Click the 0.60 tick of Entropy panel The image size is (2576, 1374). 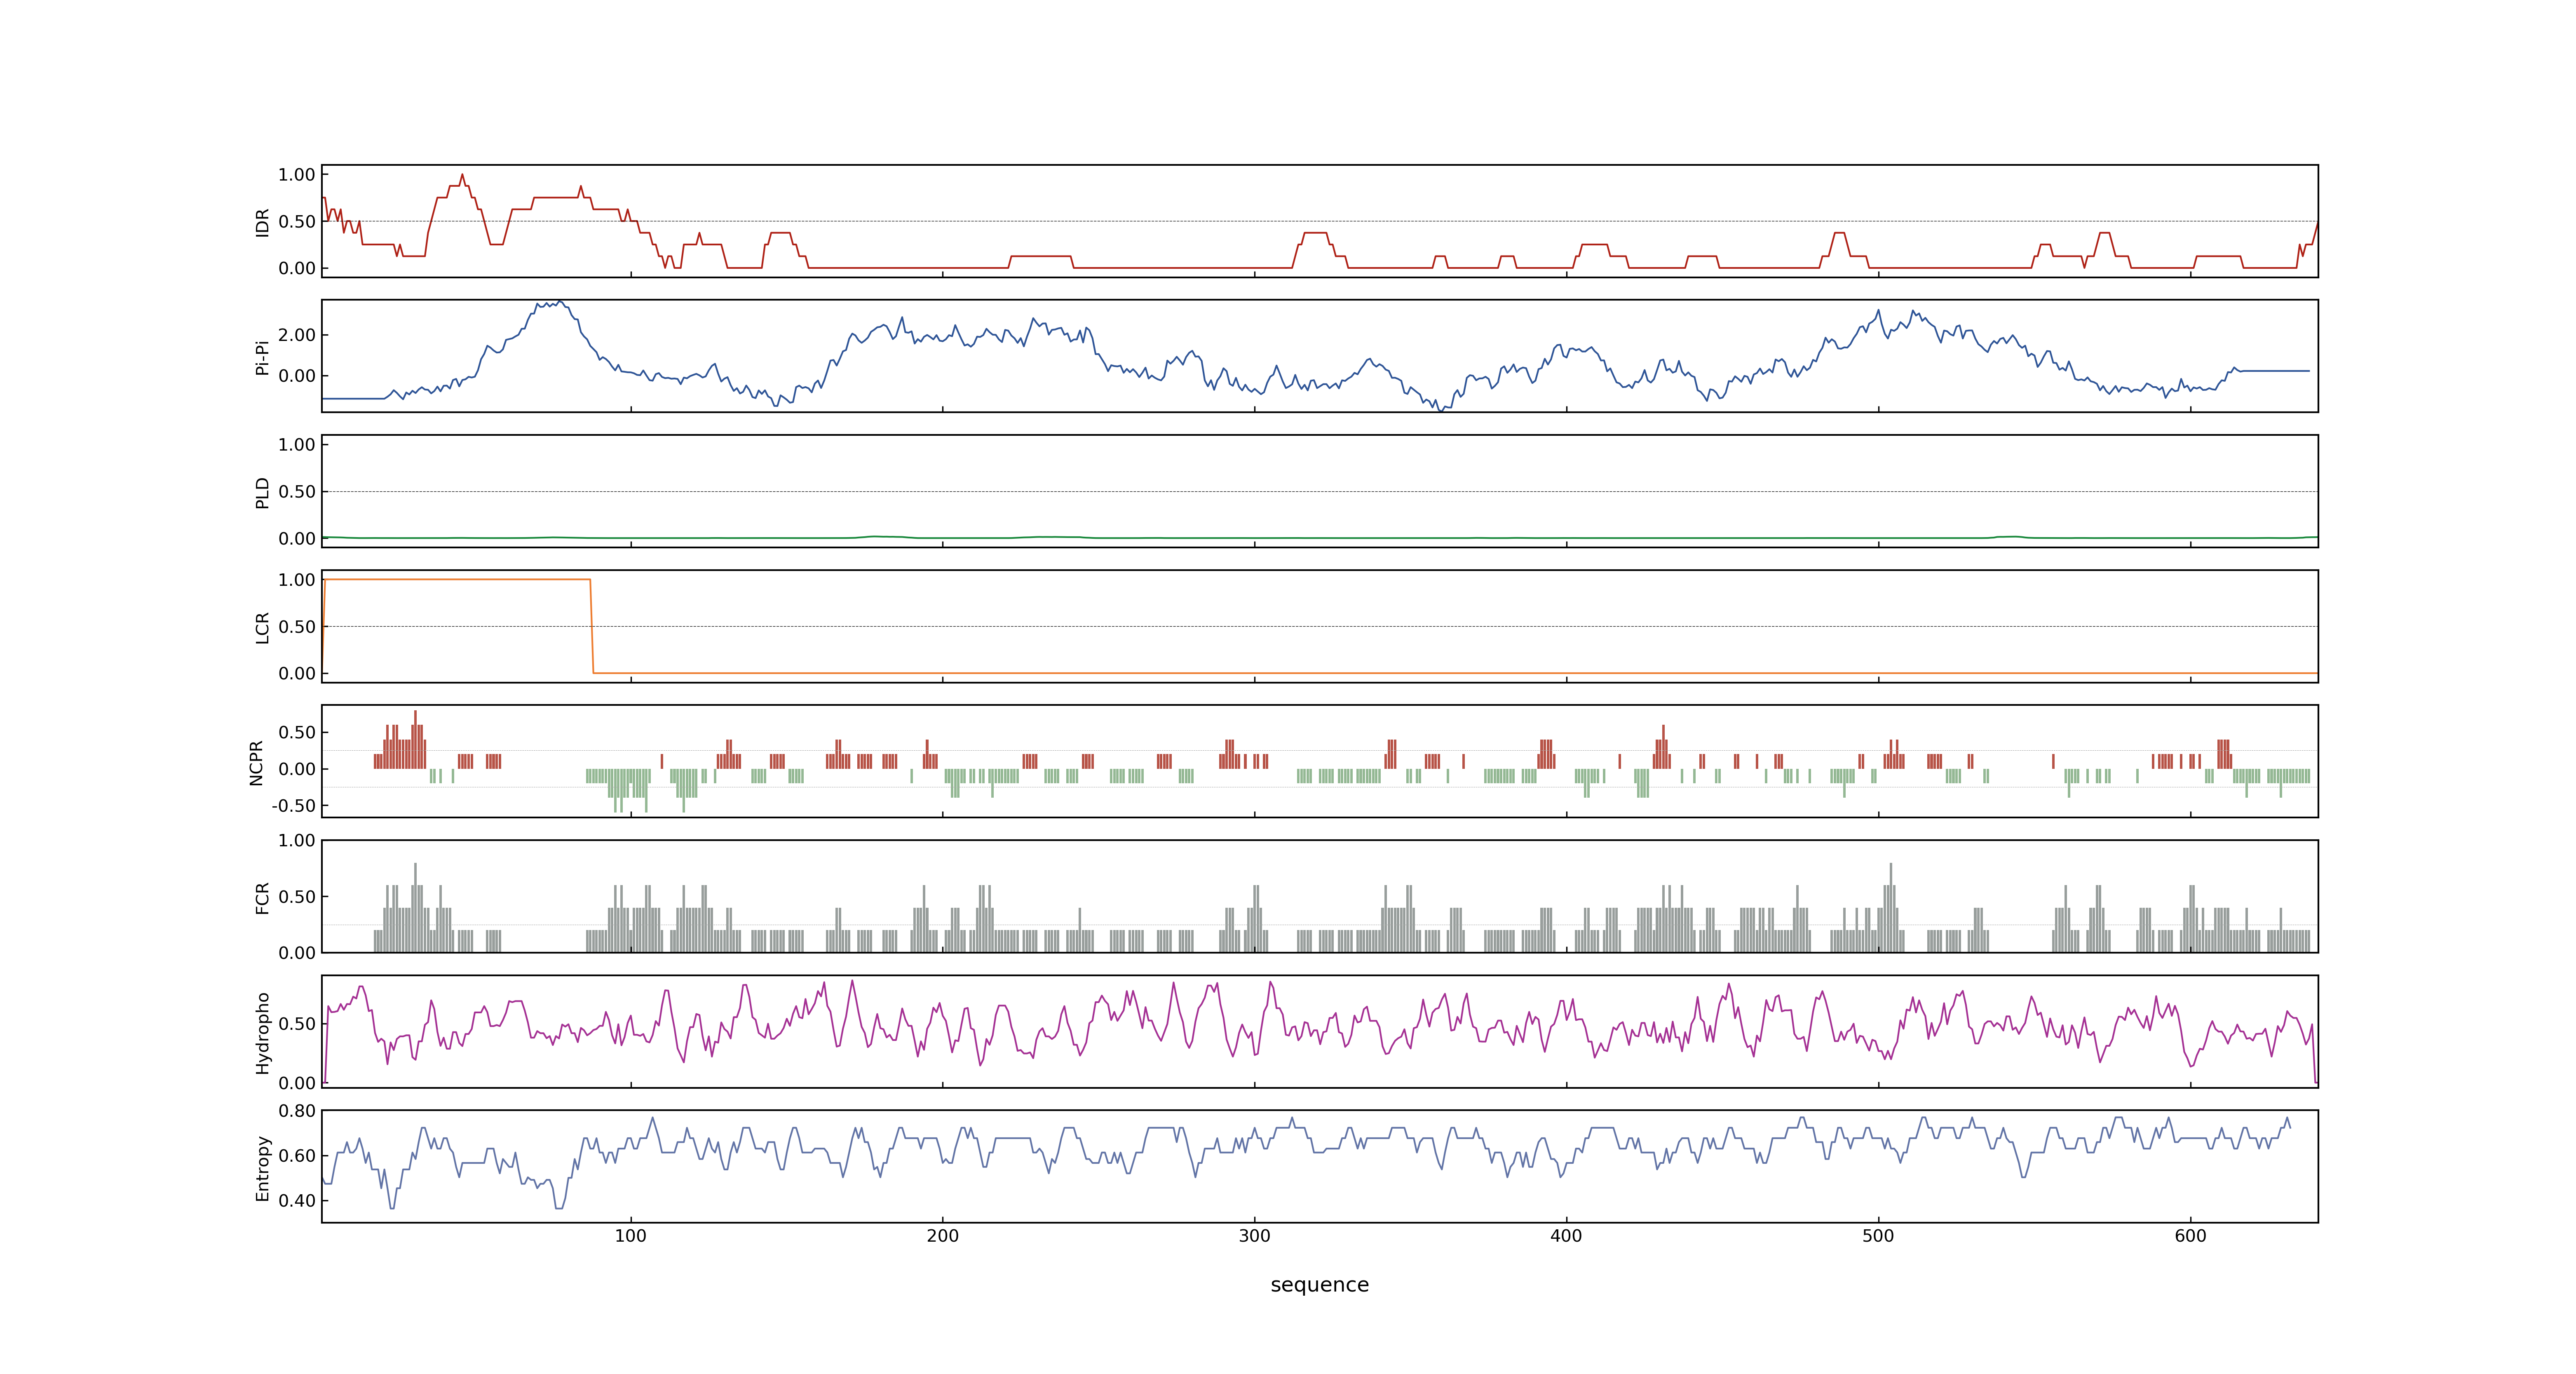click(297, 1156)
